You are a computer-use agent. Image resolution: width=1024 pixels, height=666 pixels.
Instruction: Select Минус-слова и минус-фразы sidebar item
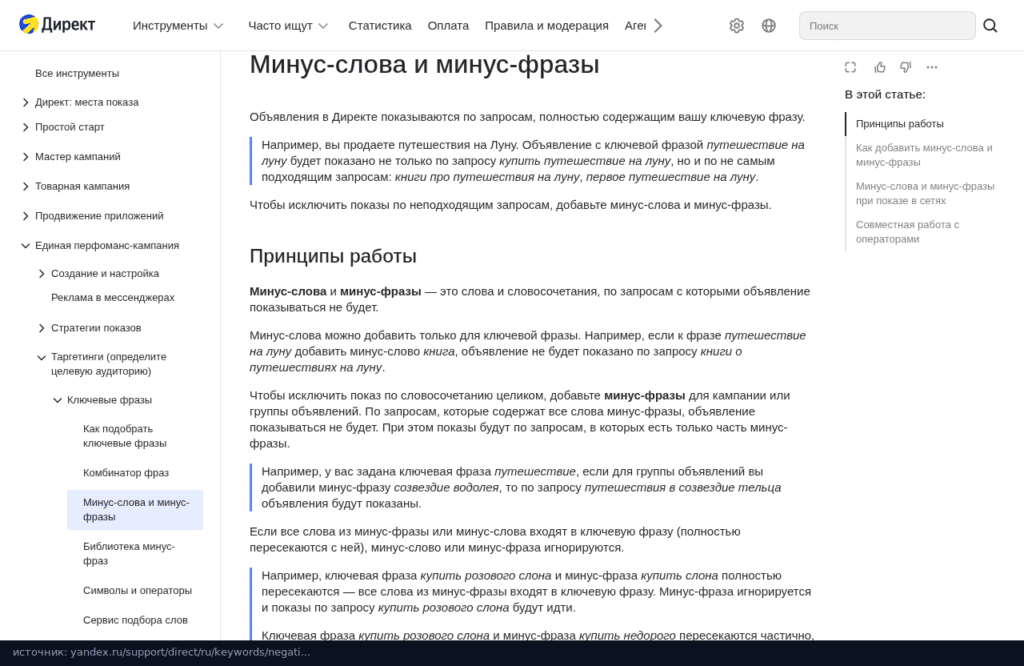(x=135, y=509)
